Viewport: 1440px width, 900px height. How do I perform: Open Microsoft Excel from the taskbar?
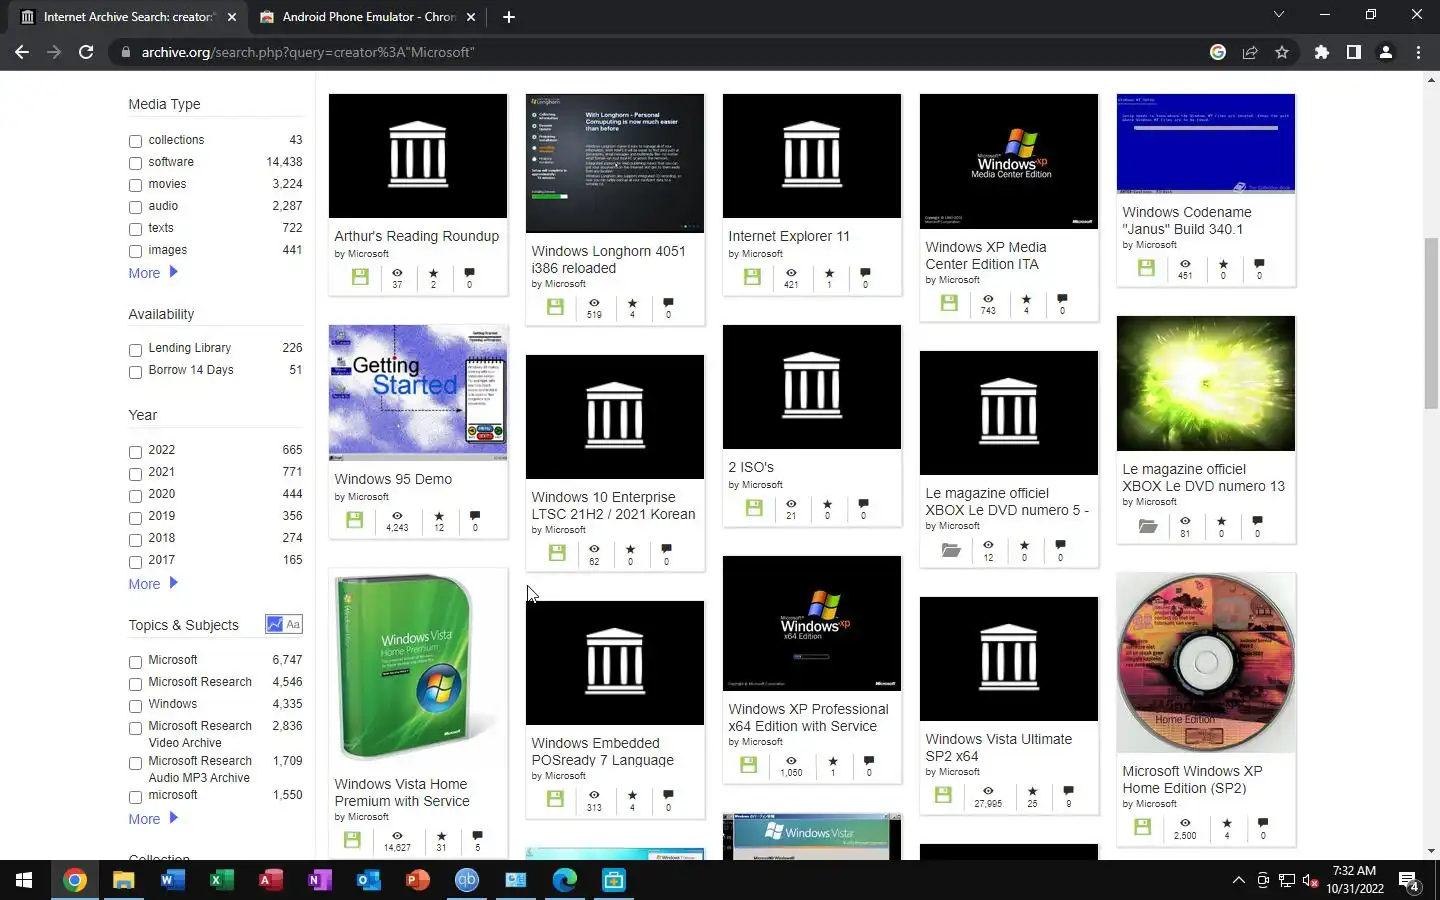(x=221, y=880)
